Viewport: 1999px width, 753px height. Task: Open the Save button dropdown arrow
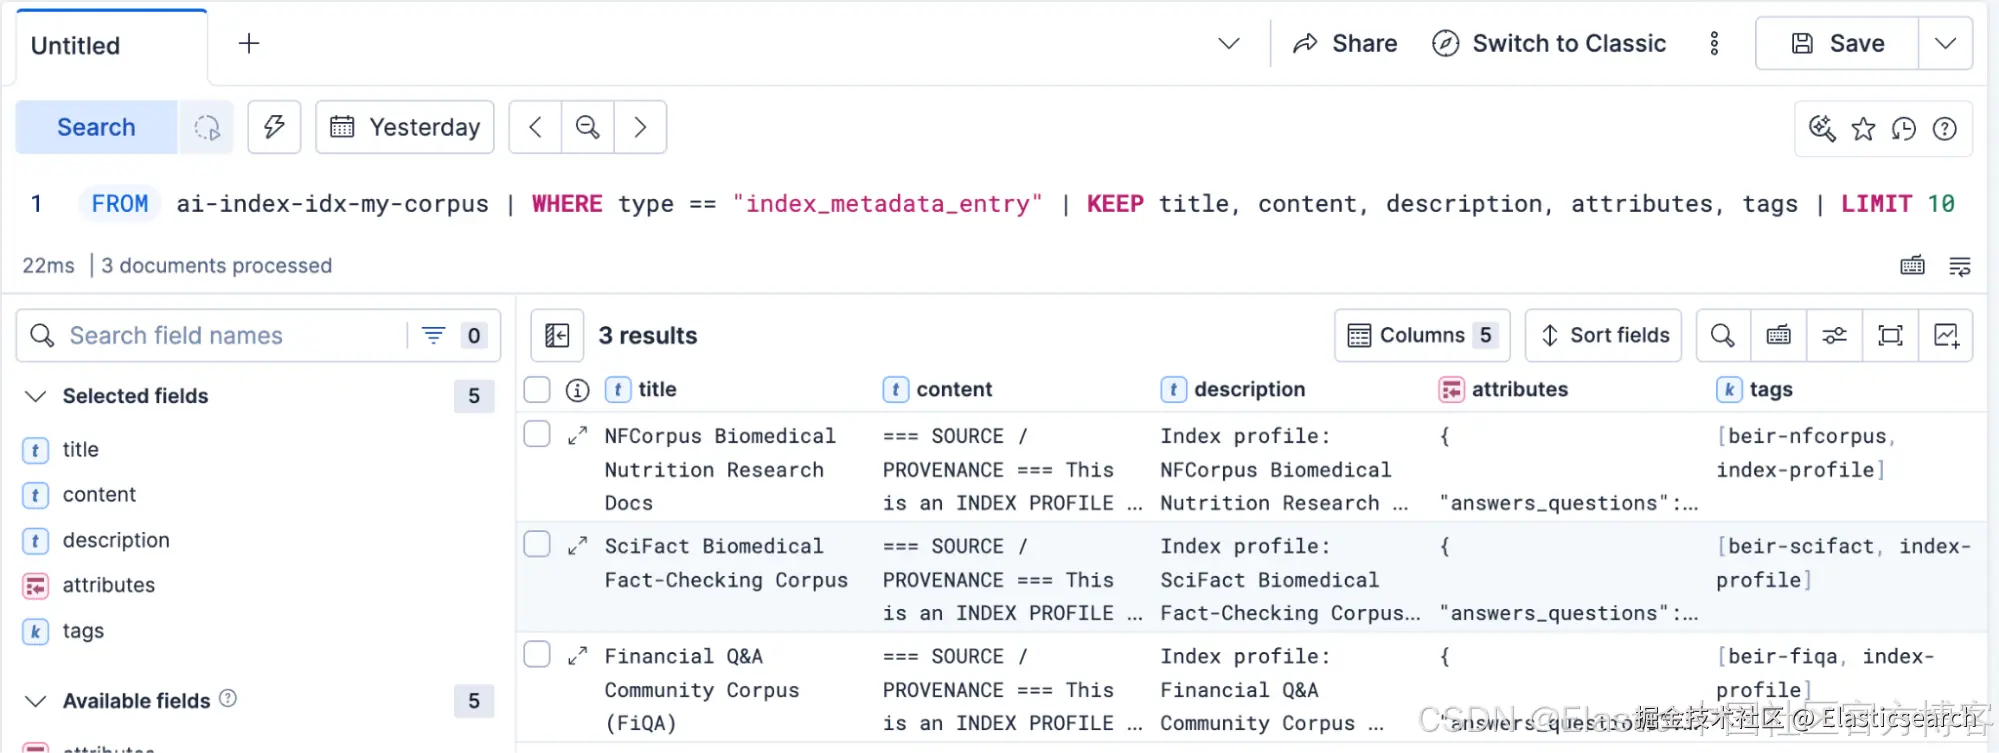1945,43
